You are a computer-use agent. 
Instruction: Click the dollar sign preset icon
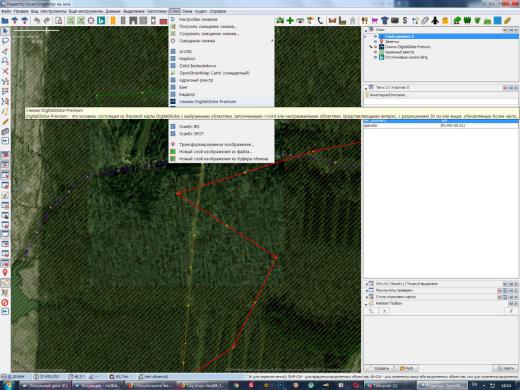point(405,20)
